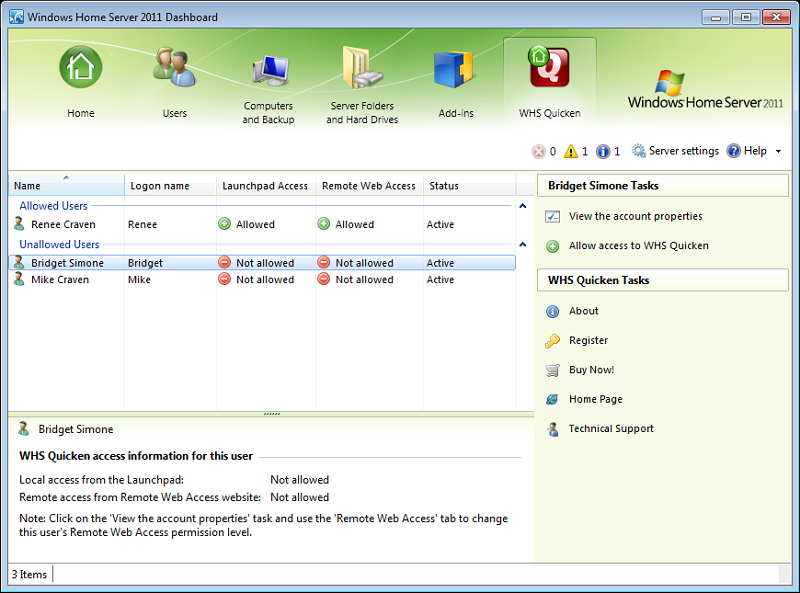Image resolution: width=800 pixels, height=593 pixels.
Task: Click the Register task link
Action: coord(588,340)
